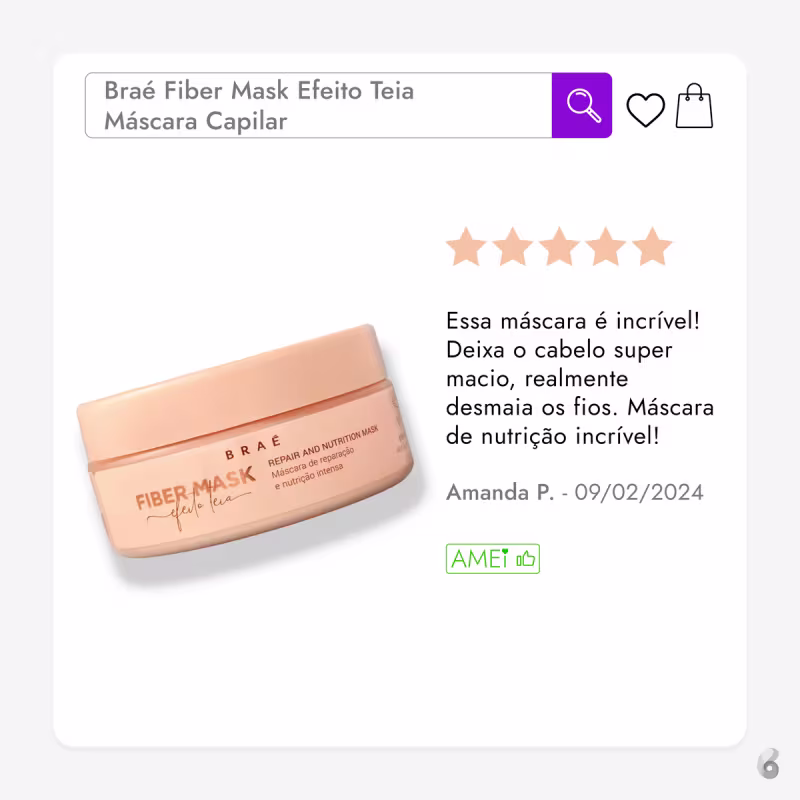The width and height of the screenshot is (800, 800).
Task: Click the gray logo in bottom corner
Action: pos(769,764)
